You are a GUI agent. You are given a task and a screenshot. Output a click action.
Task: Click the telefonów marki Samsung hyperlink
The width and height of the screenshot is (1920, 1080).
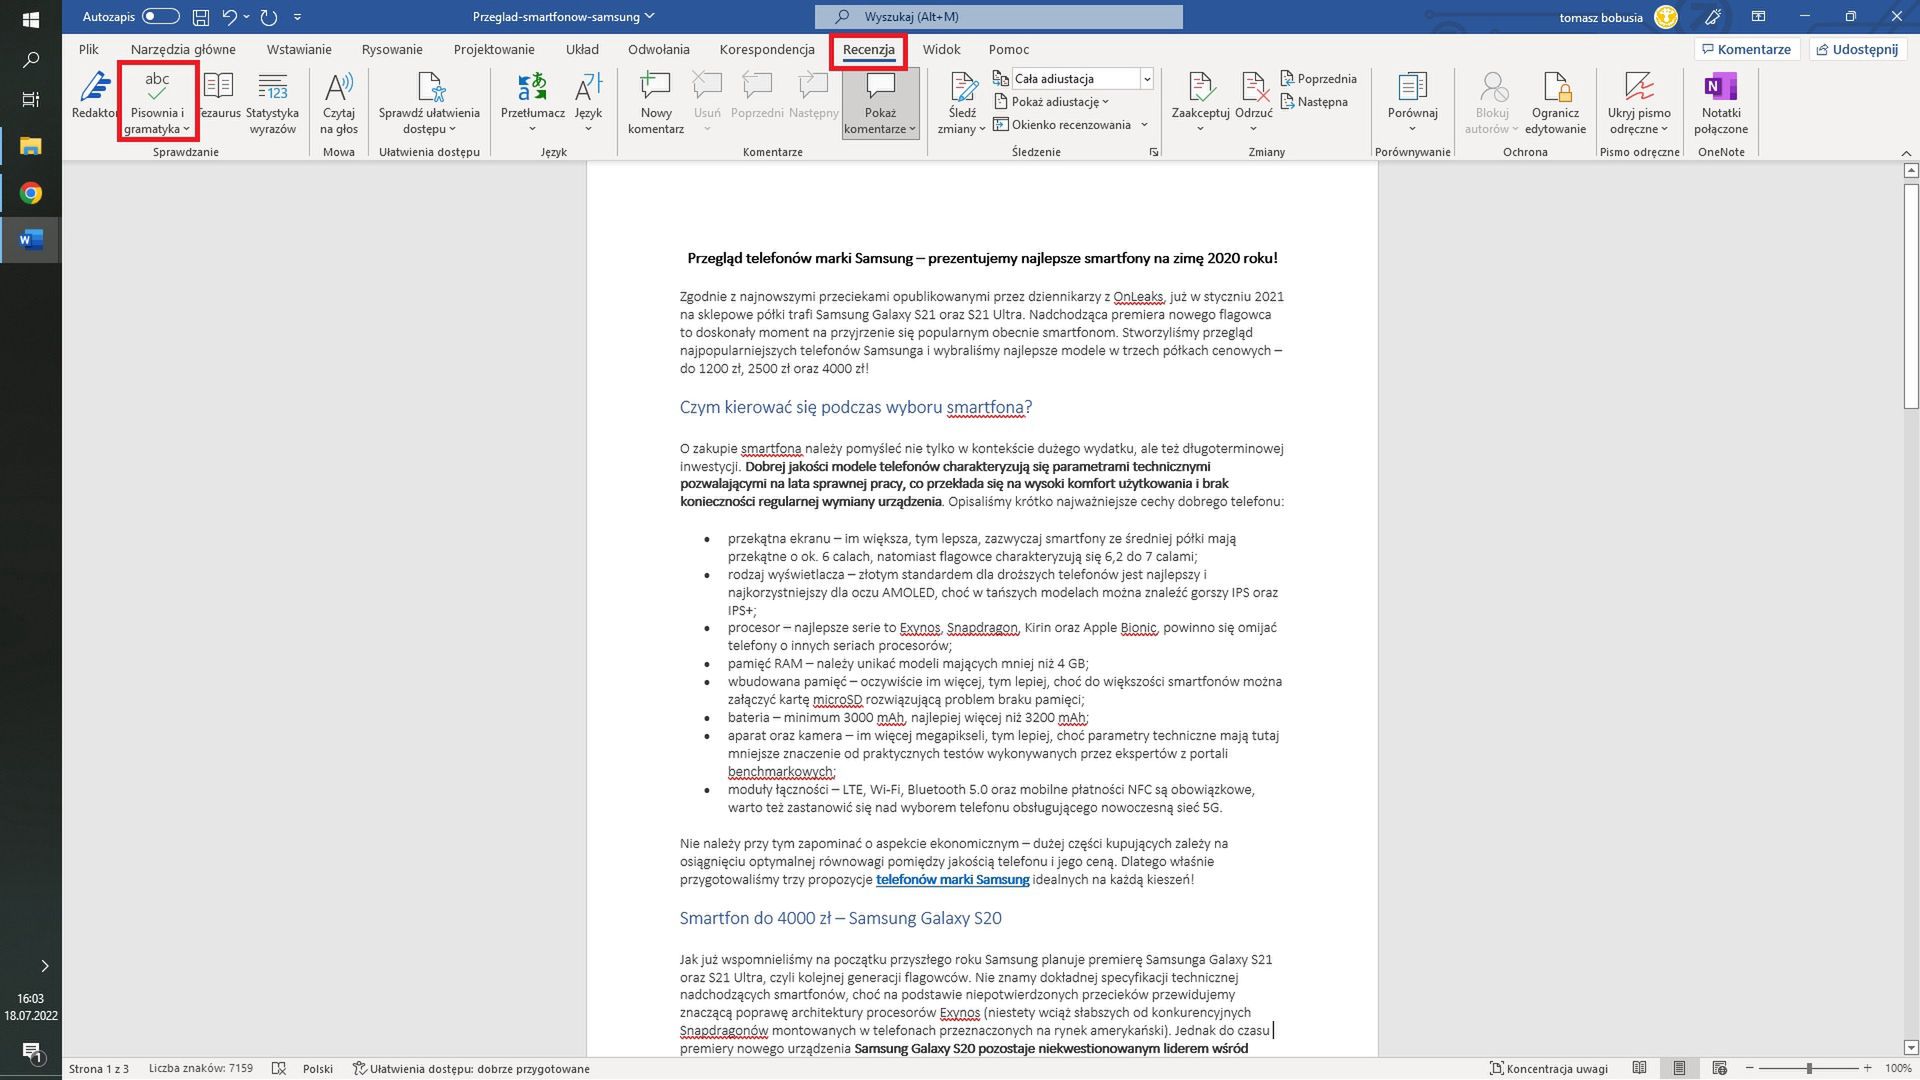951,880
